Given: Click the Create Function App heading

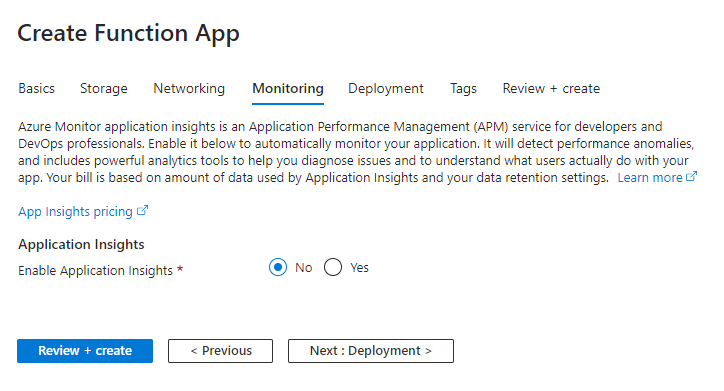Looking at the screenshot, I should coord(128,33).
